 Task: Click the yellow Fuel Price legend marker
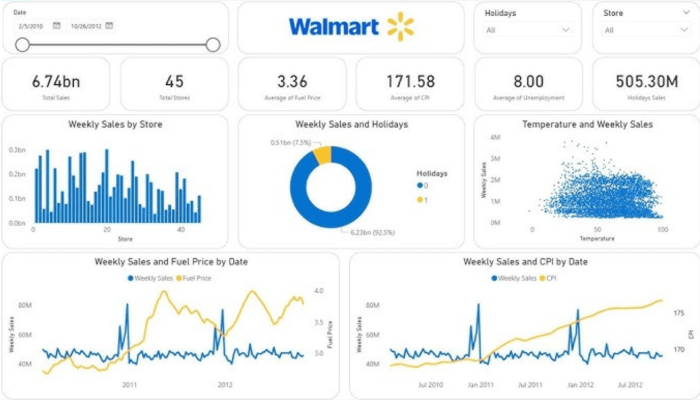(x=179, y=278)
